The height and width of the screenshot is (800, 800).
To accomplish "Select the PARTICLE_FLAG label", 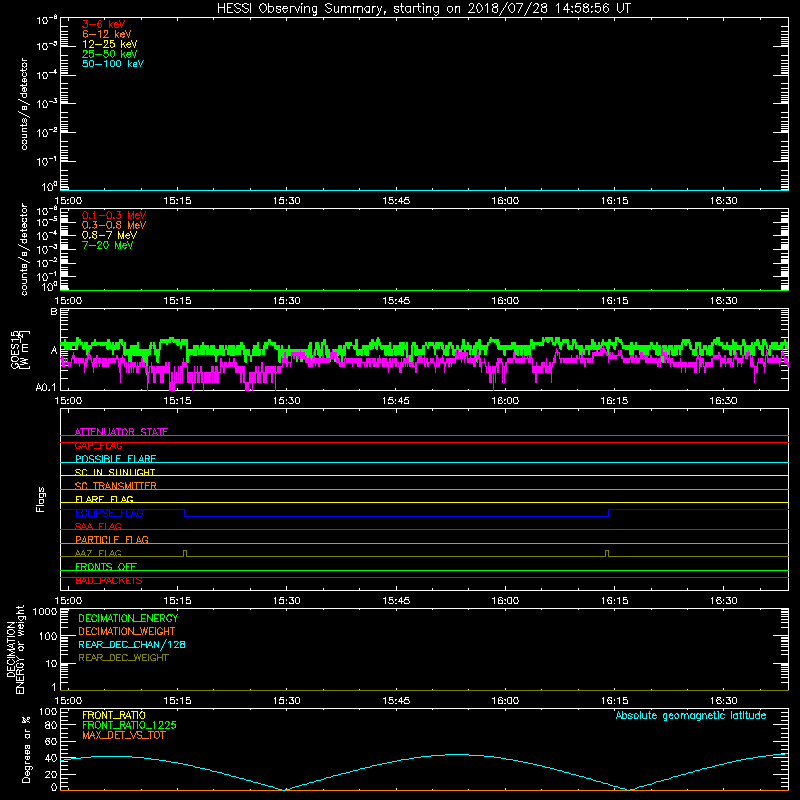I will (x=112, y=540).
